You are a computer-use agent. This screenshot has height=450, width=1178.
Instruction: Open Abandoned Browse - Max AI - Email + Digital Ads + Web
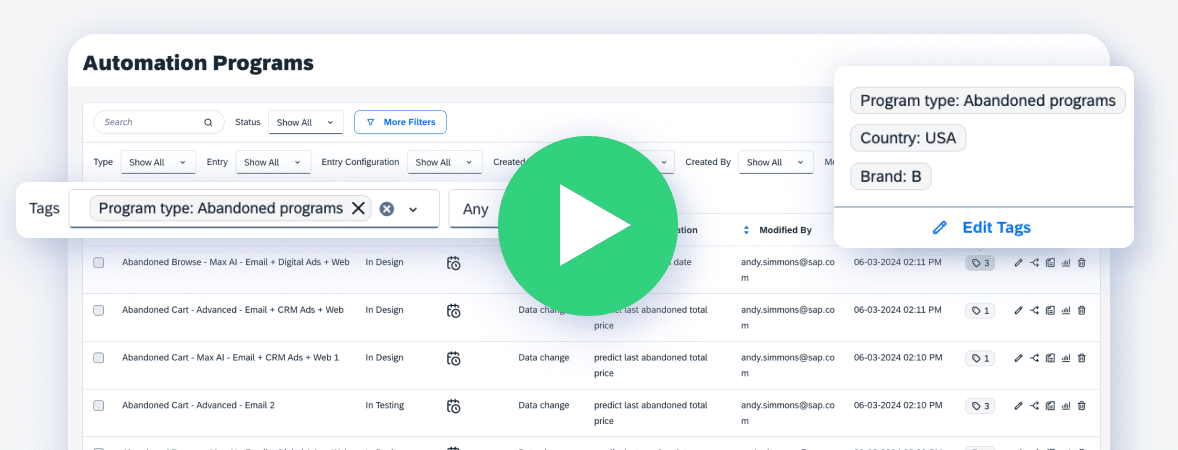[236, 262]
